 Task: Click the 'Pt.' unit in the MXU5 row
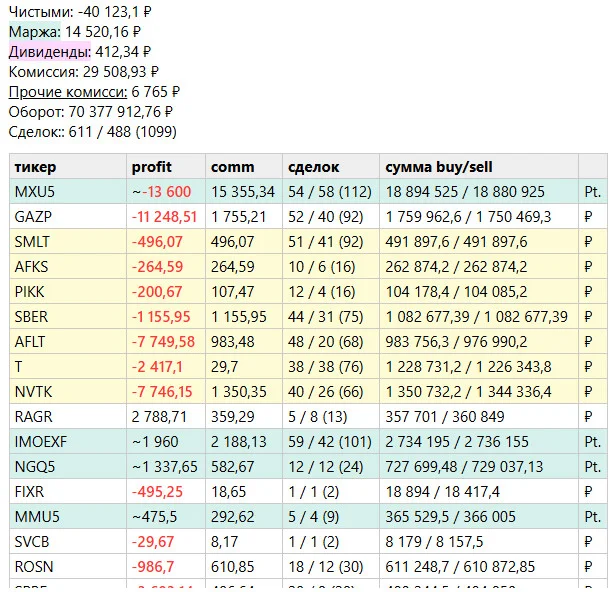point(592,192)
